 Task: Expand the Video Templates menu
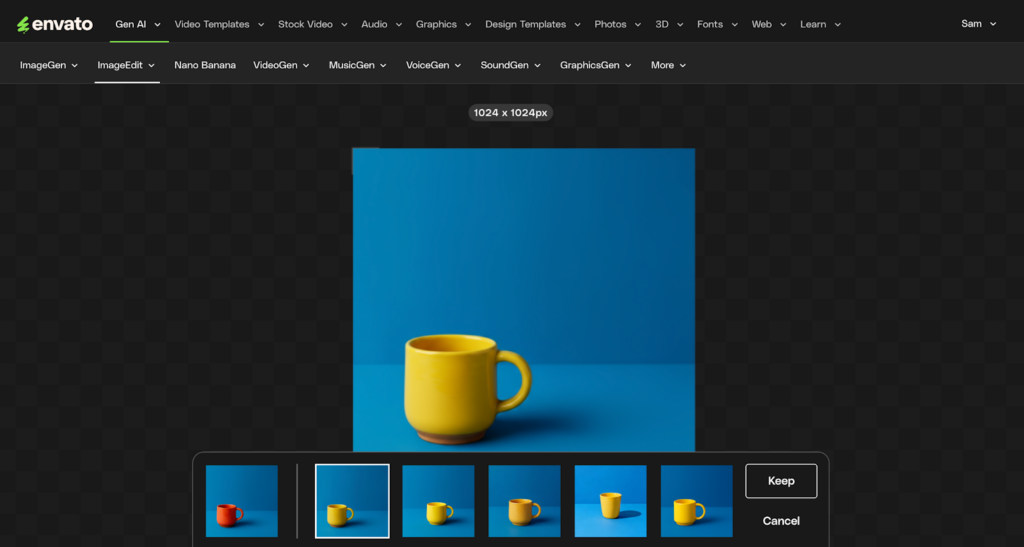[x=219, y=24]
